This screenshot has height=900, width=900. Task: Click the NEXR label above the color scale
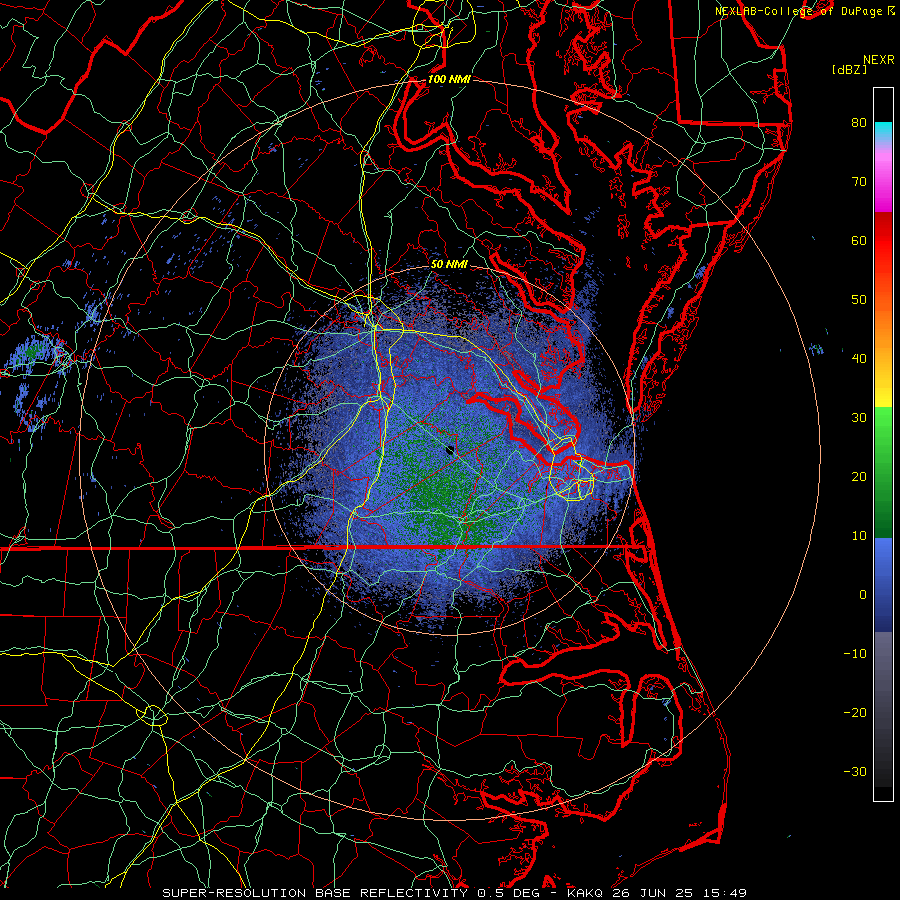pyautogui.click(x=879, y=60)
